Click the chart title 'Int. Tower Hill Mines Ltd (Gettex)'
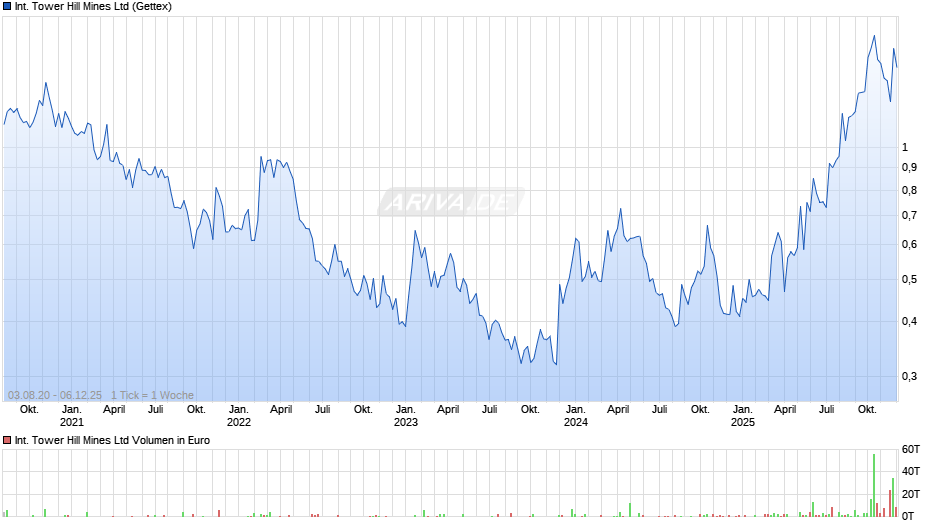This screenshot has height=526, width=940. pyautogui.click(x=93, y=7)
